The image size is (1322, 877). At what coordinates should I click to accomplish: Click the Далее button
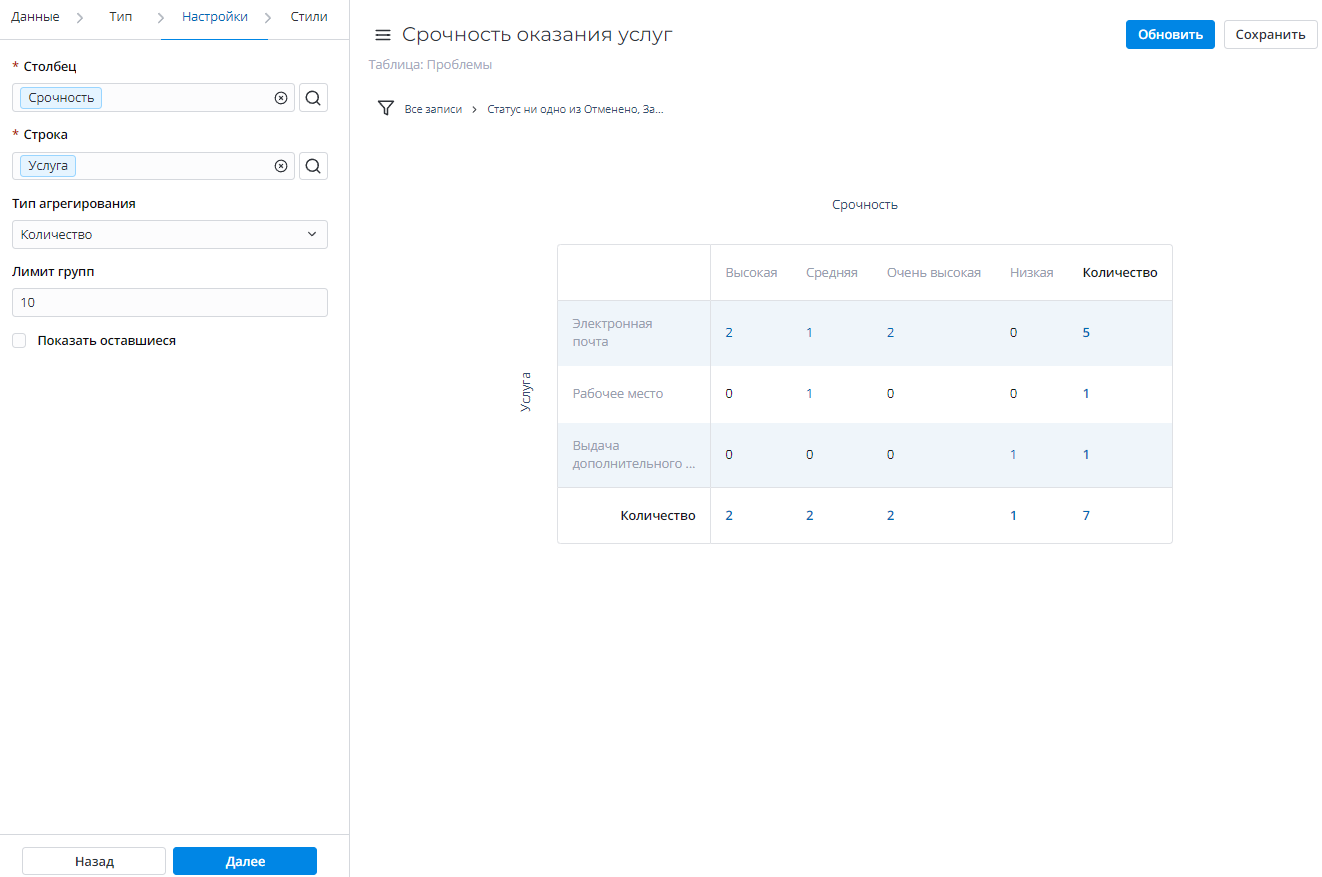point(245,861)
